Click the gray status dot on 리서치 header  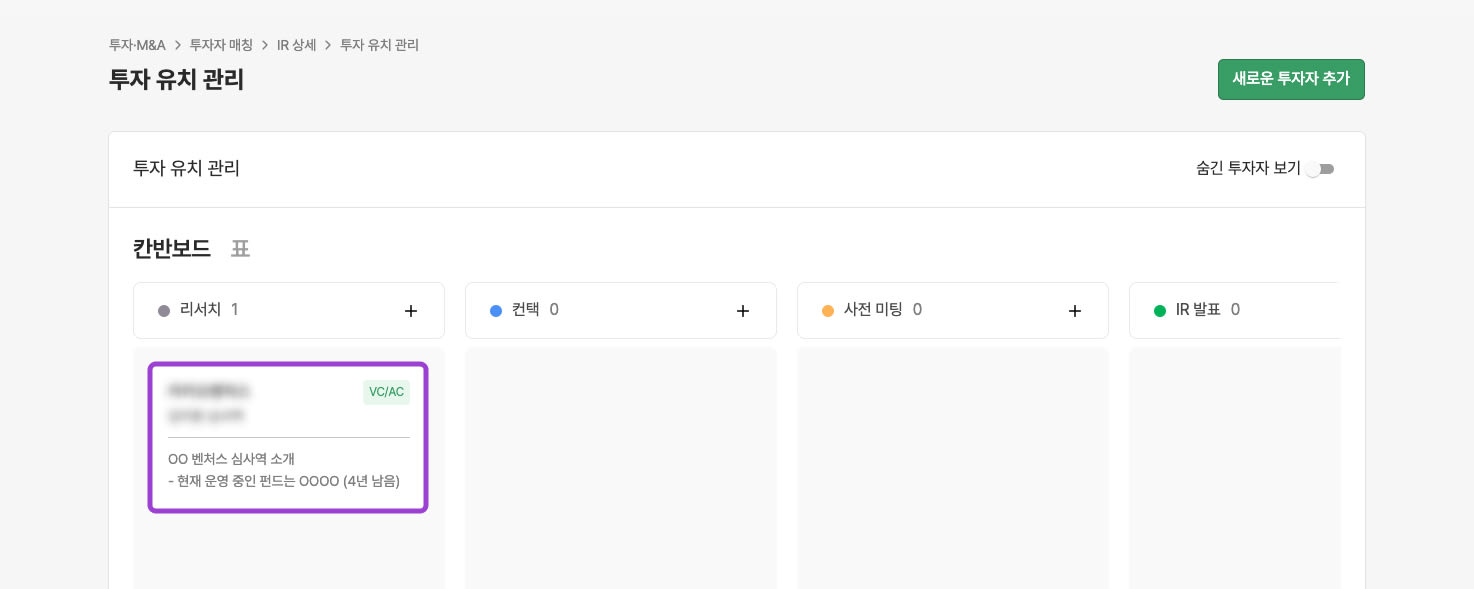[x=164, y=310]
